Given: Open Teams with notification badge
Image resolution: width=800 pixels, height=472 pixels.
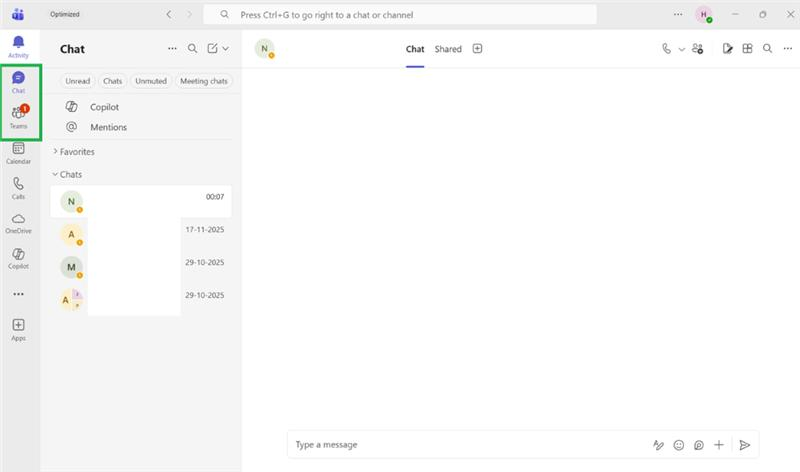Looking at the screenshot, I should [x=18, y=117].
